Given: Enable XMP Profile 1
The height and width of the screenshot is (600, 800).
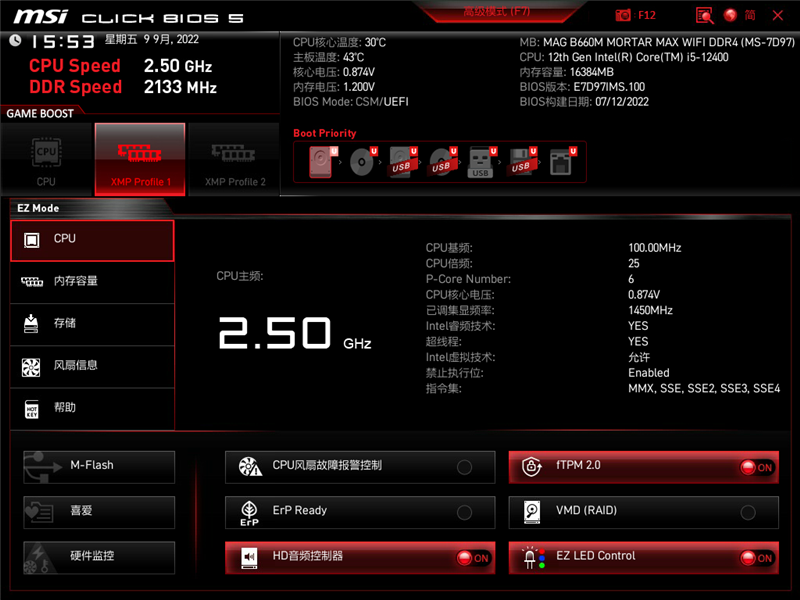Looking at the screenshot, I should pos(140,160).
